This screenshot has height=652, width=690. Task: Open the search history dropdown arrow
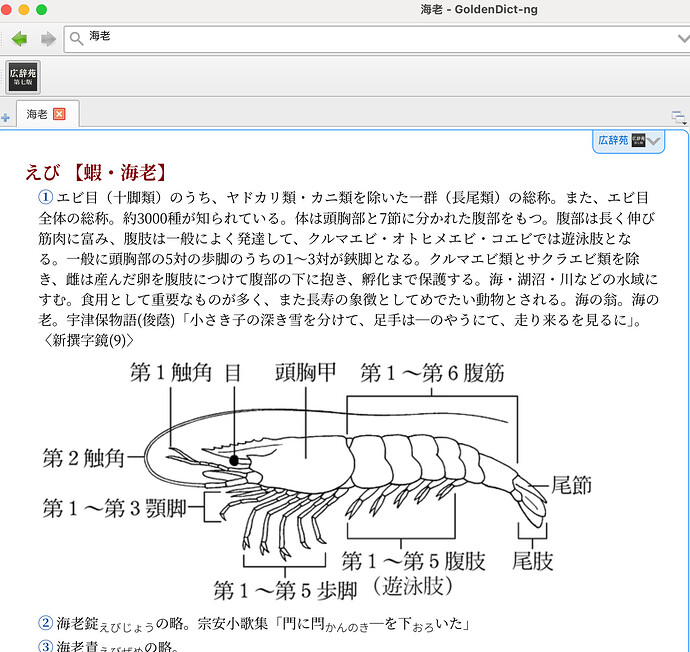(x=683, y=39)
